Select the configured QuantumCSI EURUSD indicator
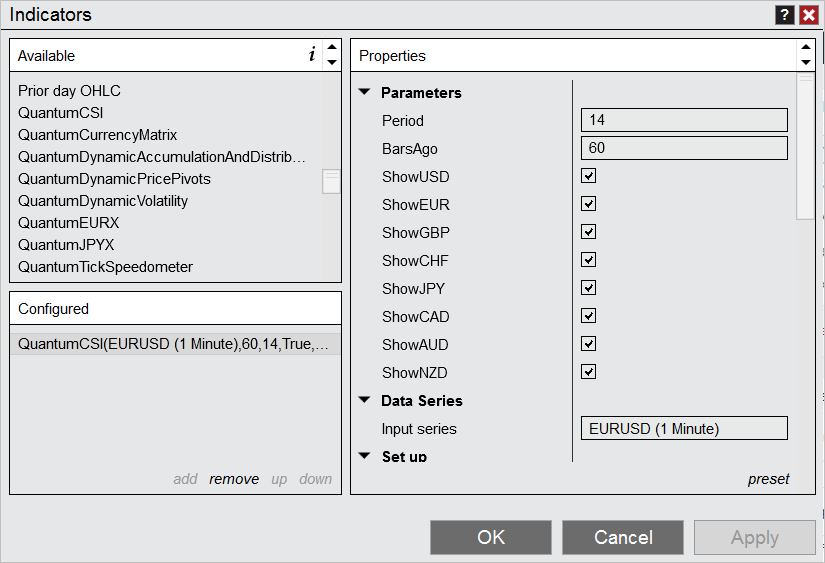Image resolution: width=825 pixels, height=563 pixels. (x=175, y=344)
